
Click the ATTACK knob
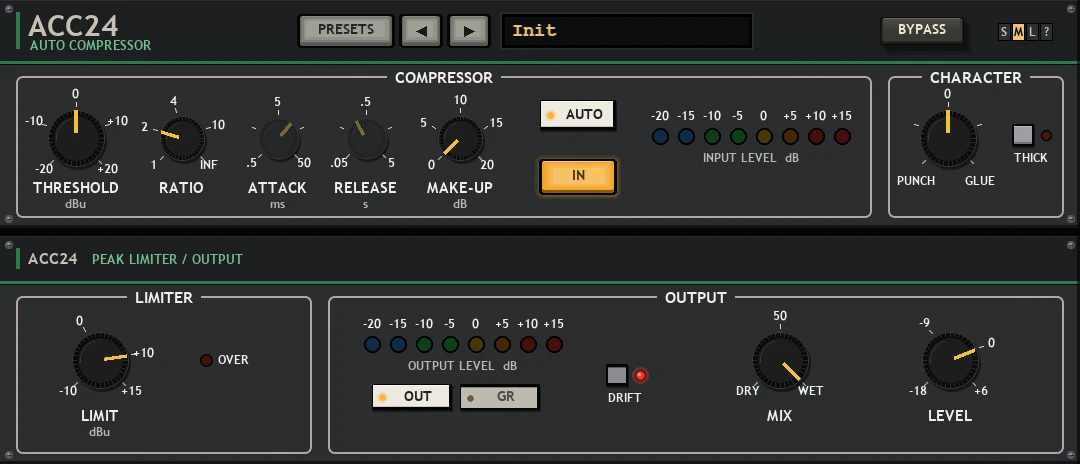(x=279, y=140)
